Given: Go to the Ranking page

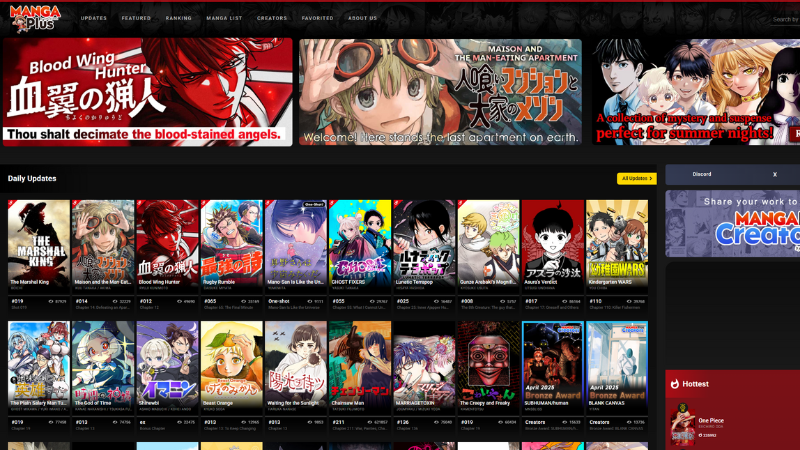Looking at the screenshot, I should click(x=179, y=18).
